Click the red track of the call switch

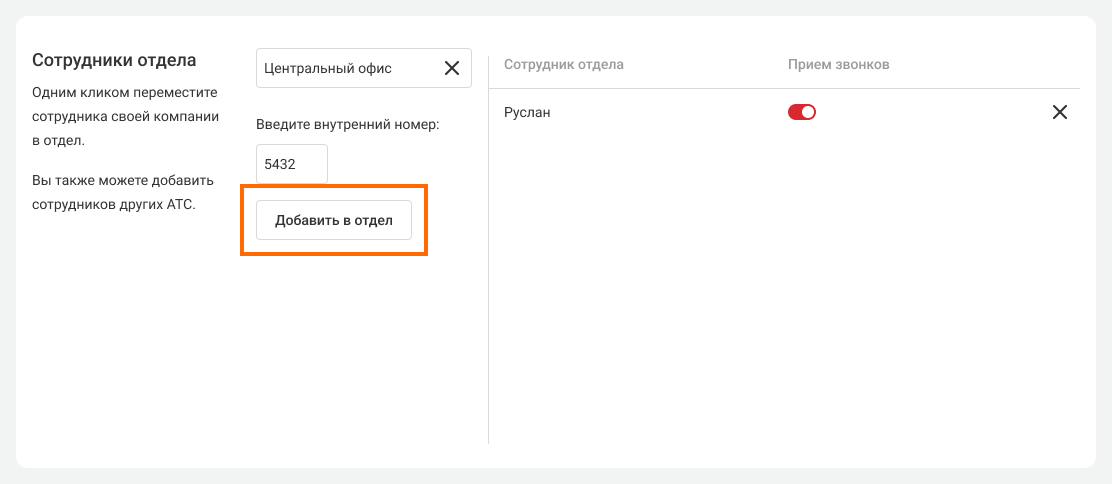795,112
